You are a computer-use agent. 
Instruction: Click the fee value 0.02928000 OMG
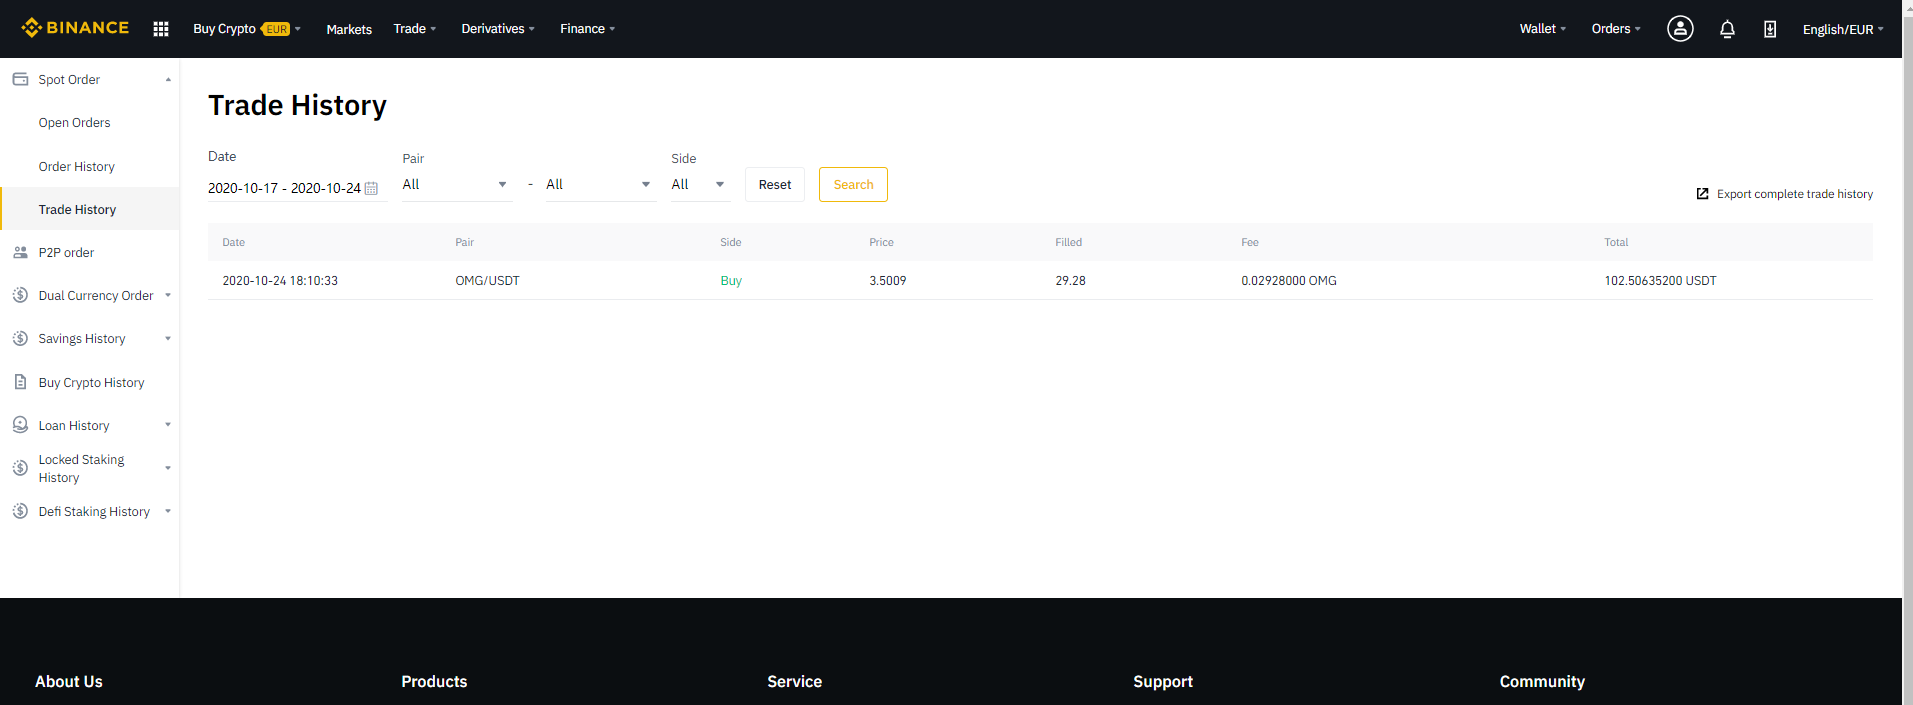(1289, 281)
